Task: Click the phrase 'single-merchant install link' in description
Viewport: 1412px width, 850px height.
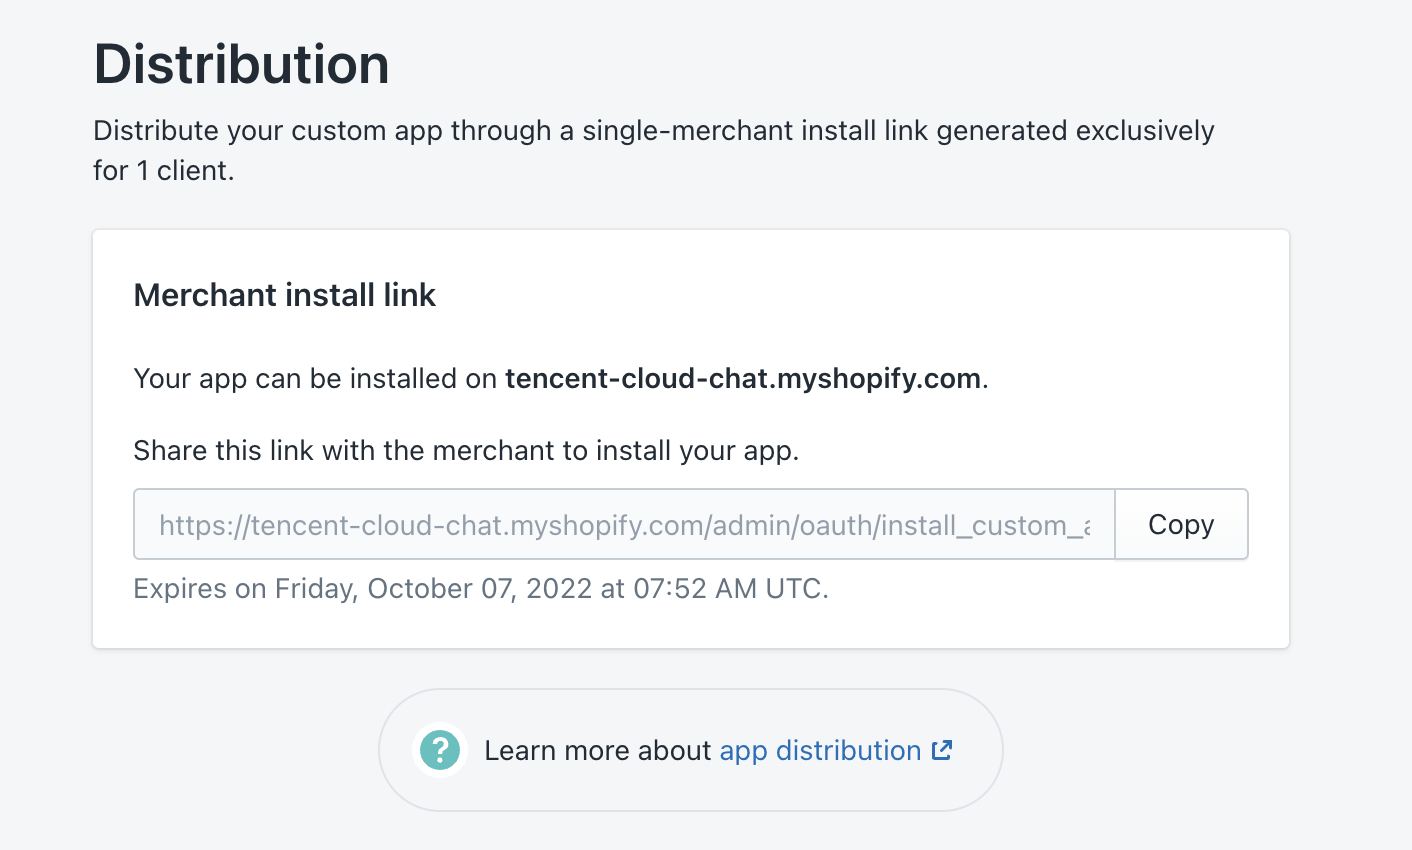Action: coord(756,131)
